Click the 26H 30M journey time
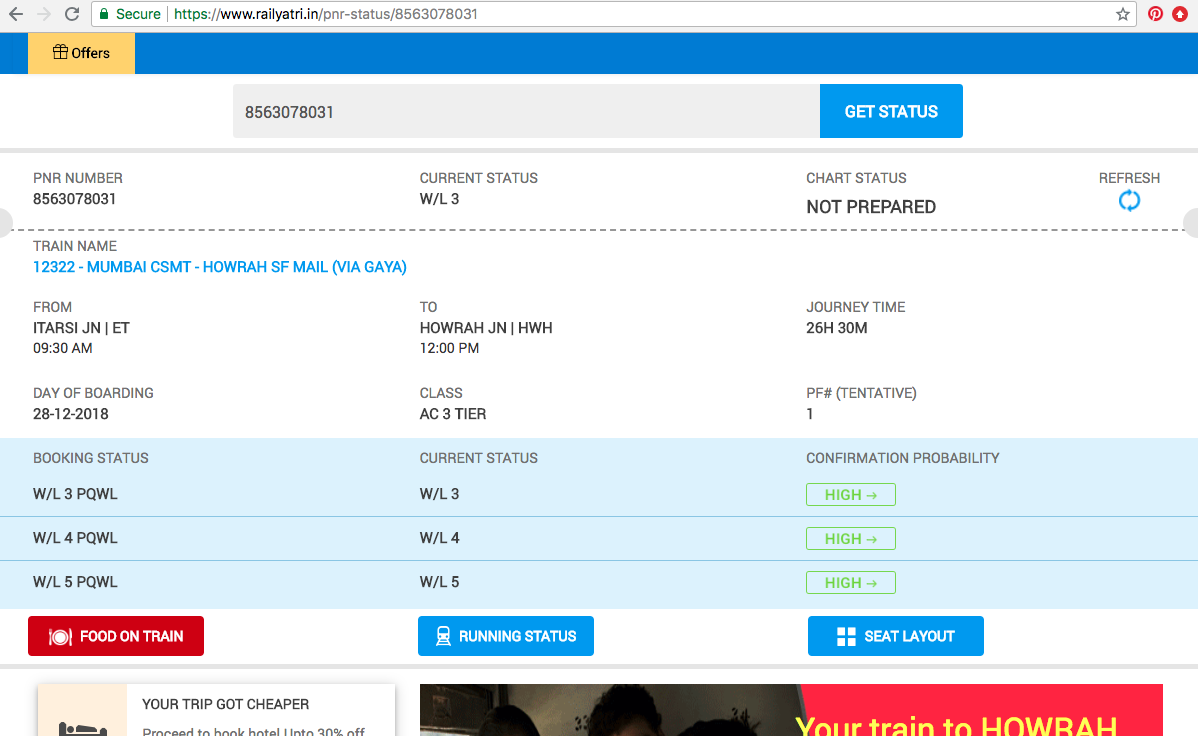Viewport: 1198px width, 736px height. click(837, 328)
